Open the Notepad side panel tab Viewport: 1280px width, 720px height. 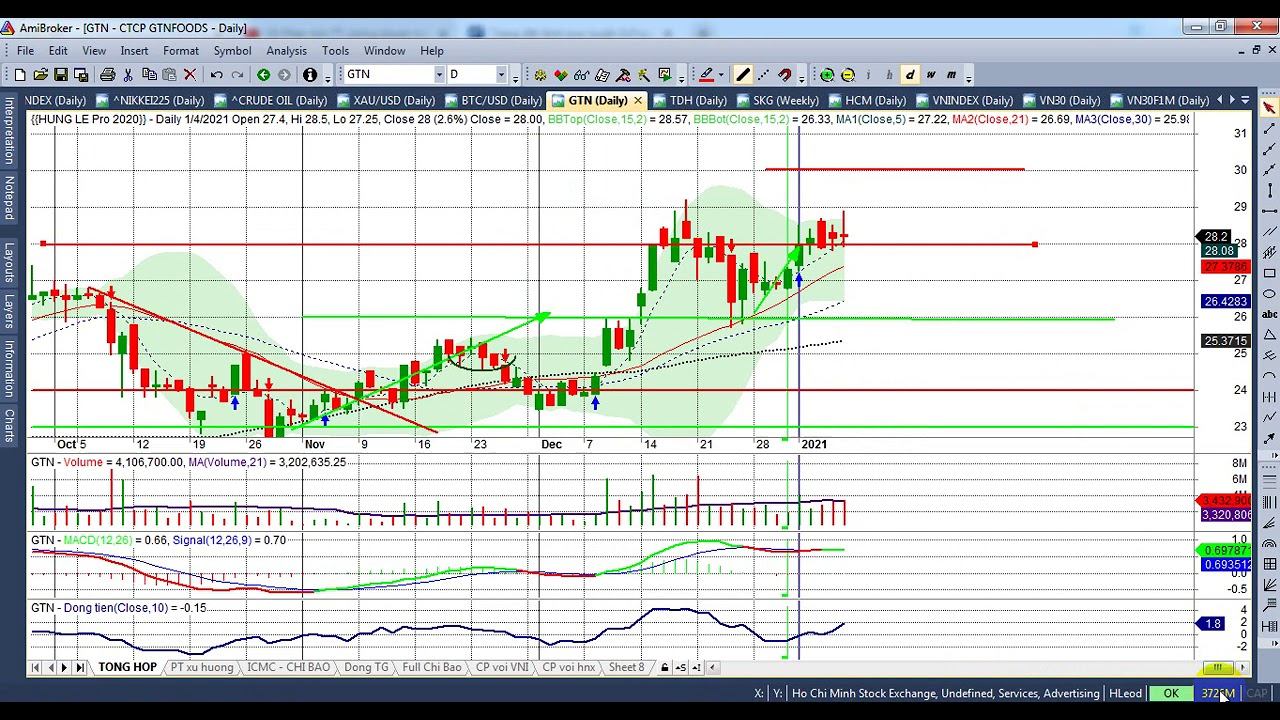[9, 199]
